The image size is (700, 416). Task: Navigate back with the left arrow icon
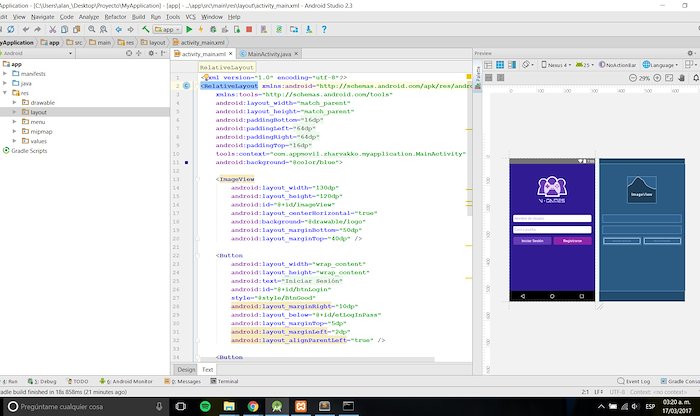(x=118, y=29)
